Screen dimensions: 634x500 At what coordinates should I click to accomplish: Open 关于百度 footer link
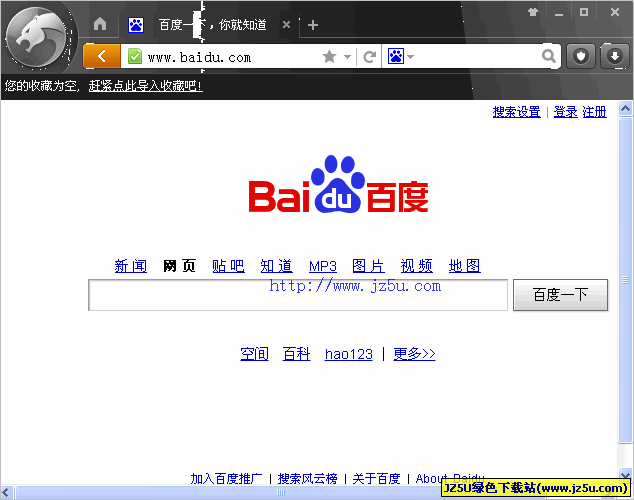click(x=376, y=479)
